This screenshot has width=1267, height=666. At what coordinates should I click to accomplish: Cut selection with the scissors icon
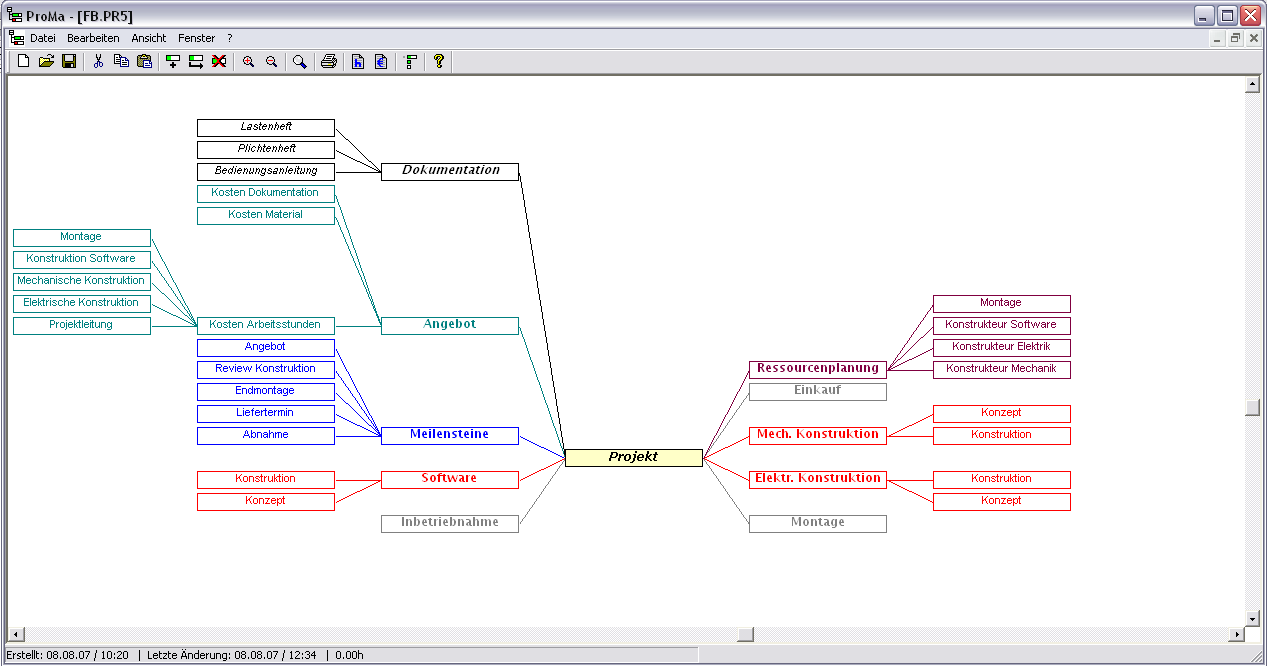(98, 62)
